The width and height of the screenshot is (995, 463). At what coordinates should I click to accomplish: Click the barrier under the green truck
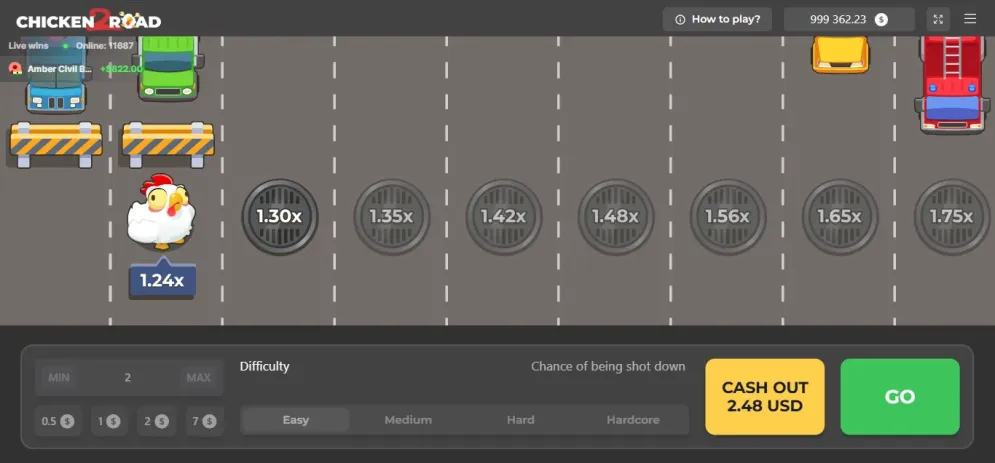pos(168,144)
